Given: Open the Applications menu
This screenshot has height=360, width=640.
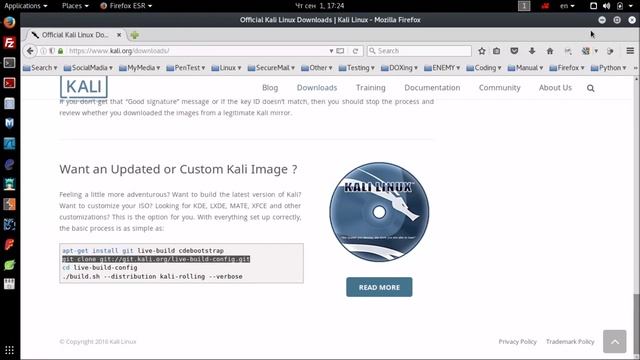Looking at the screenshot, I should click(x=26, y=6).
